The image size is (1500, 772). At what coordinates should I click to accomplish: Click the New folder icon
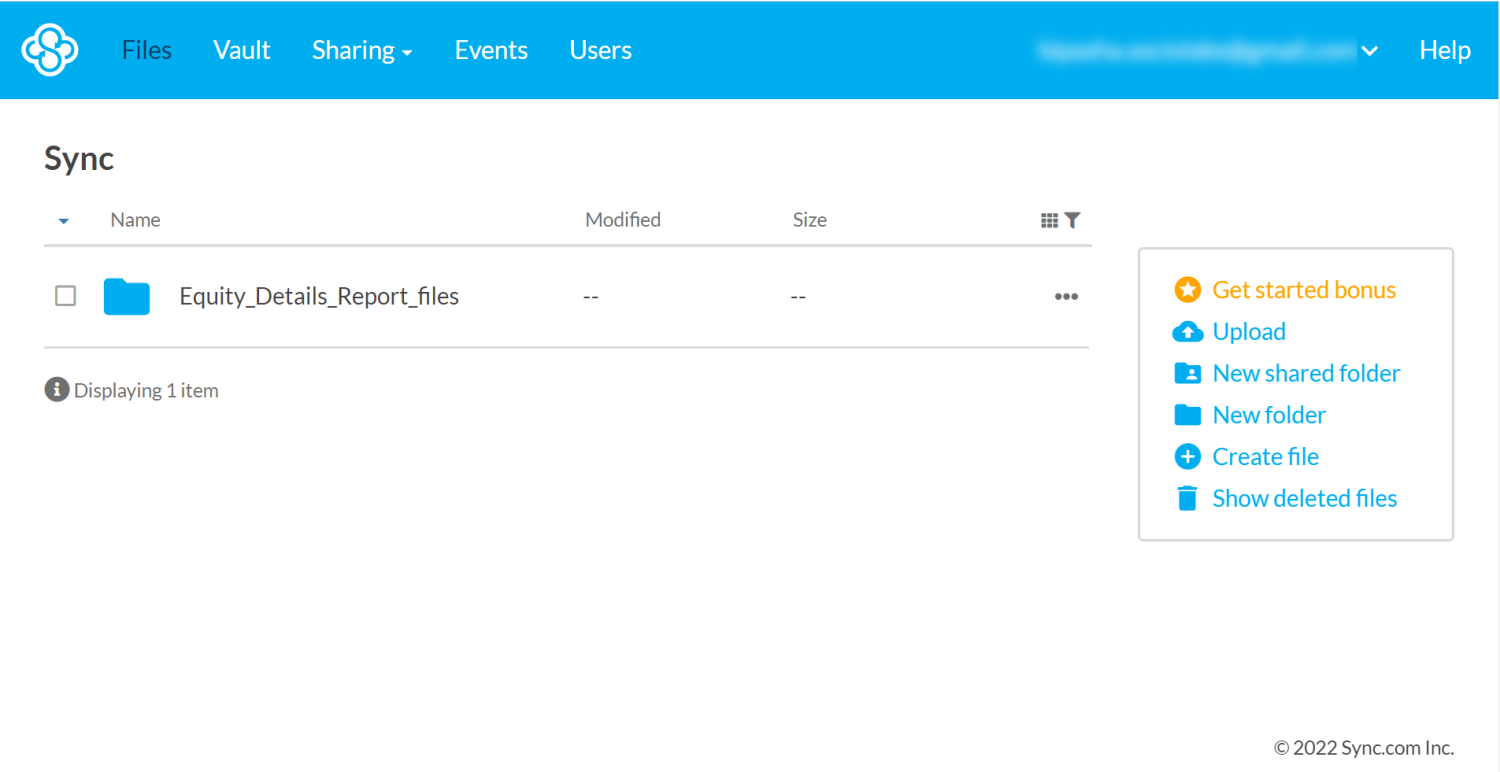pos(1187,415)
